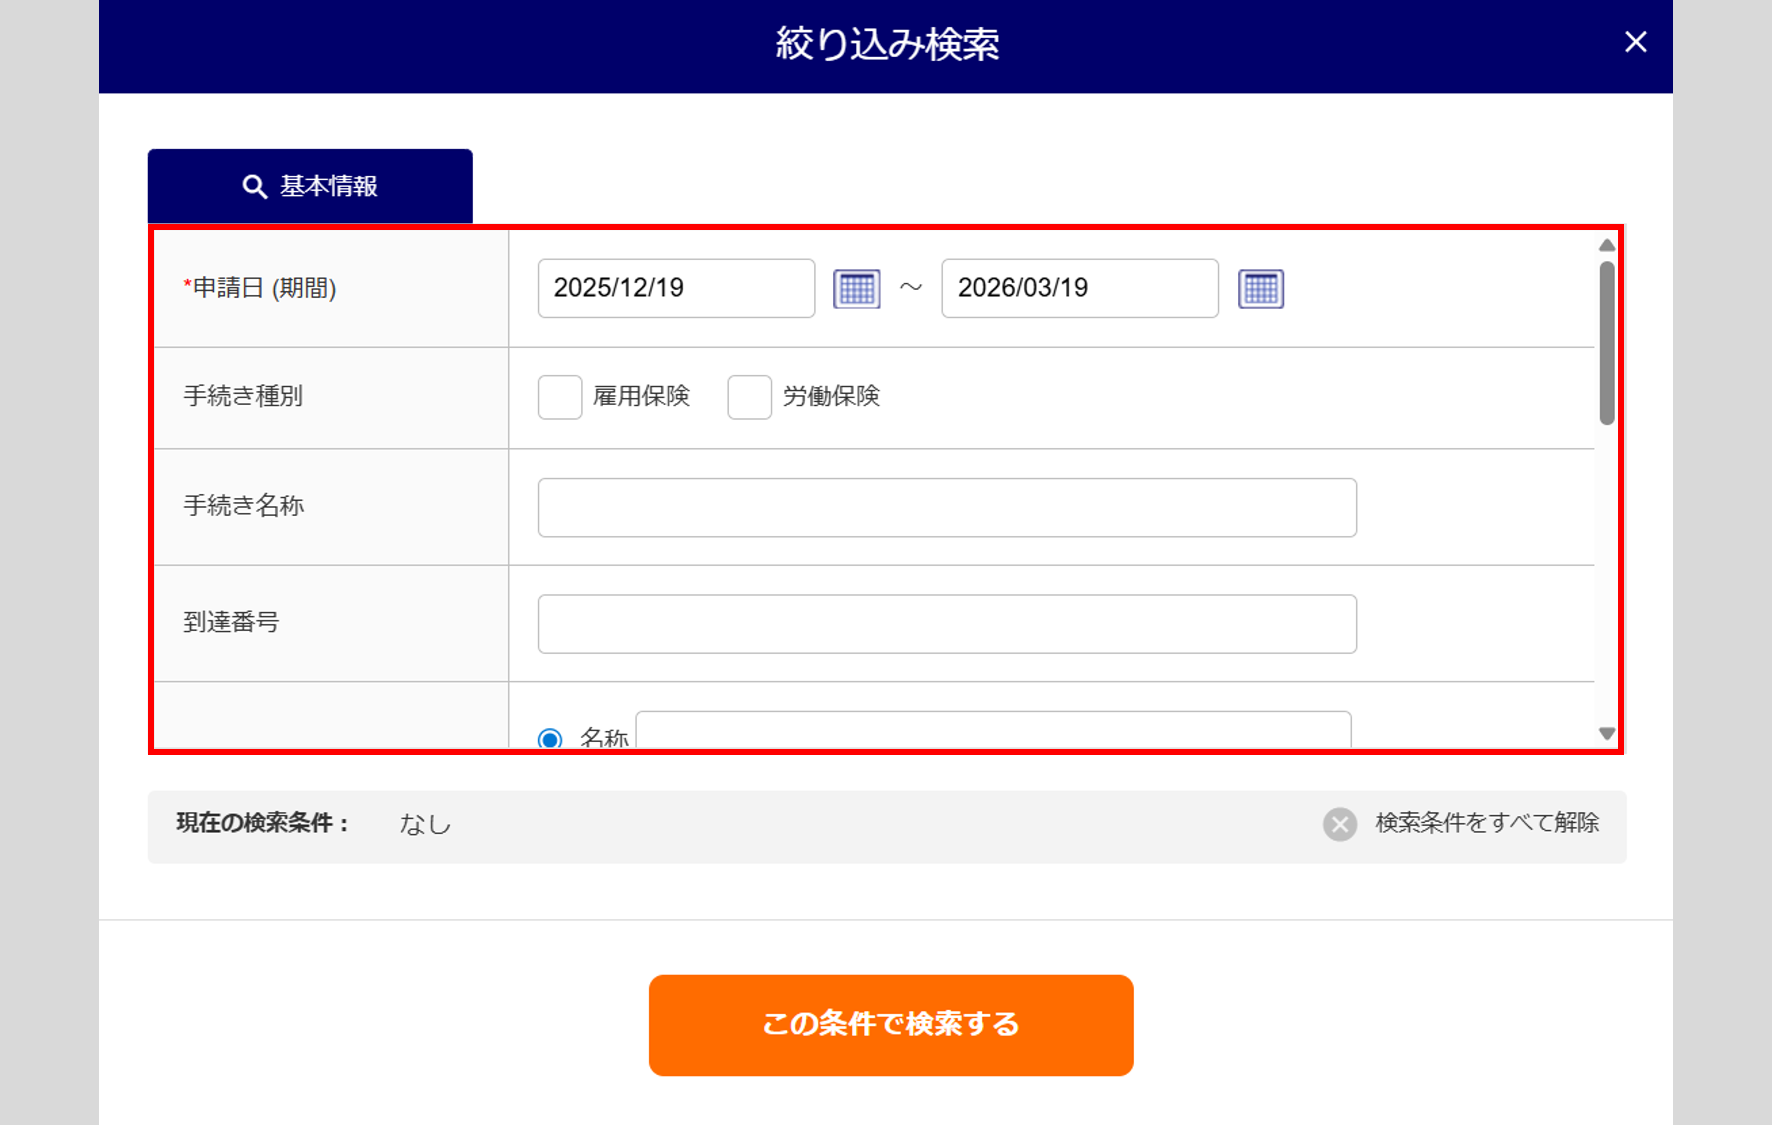Click the 到達番号 text input
Image resolution: width=1772 pixels, height=1125 pixels.
[946, 624]
